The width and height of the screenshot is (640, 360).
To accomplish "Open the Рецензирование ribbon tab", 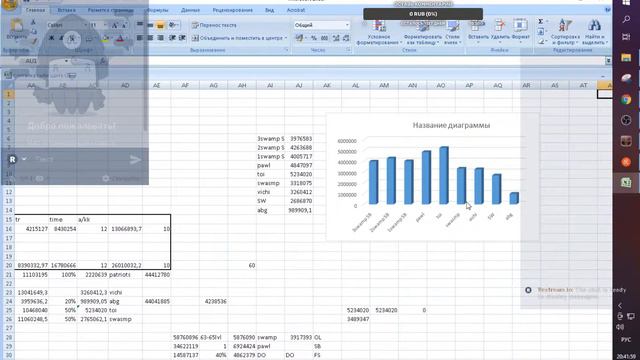I will pos(233,10).
